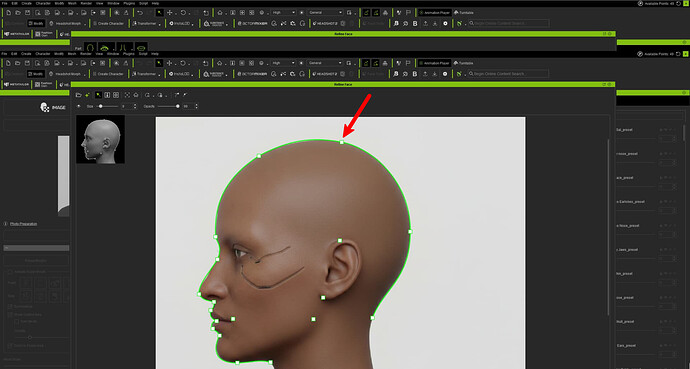Screen dimensions: 690x369
Task: Open the General dropdown in back window
Action: [325, 13]
